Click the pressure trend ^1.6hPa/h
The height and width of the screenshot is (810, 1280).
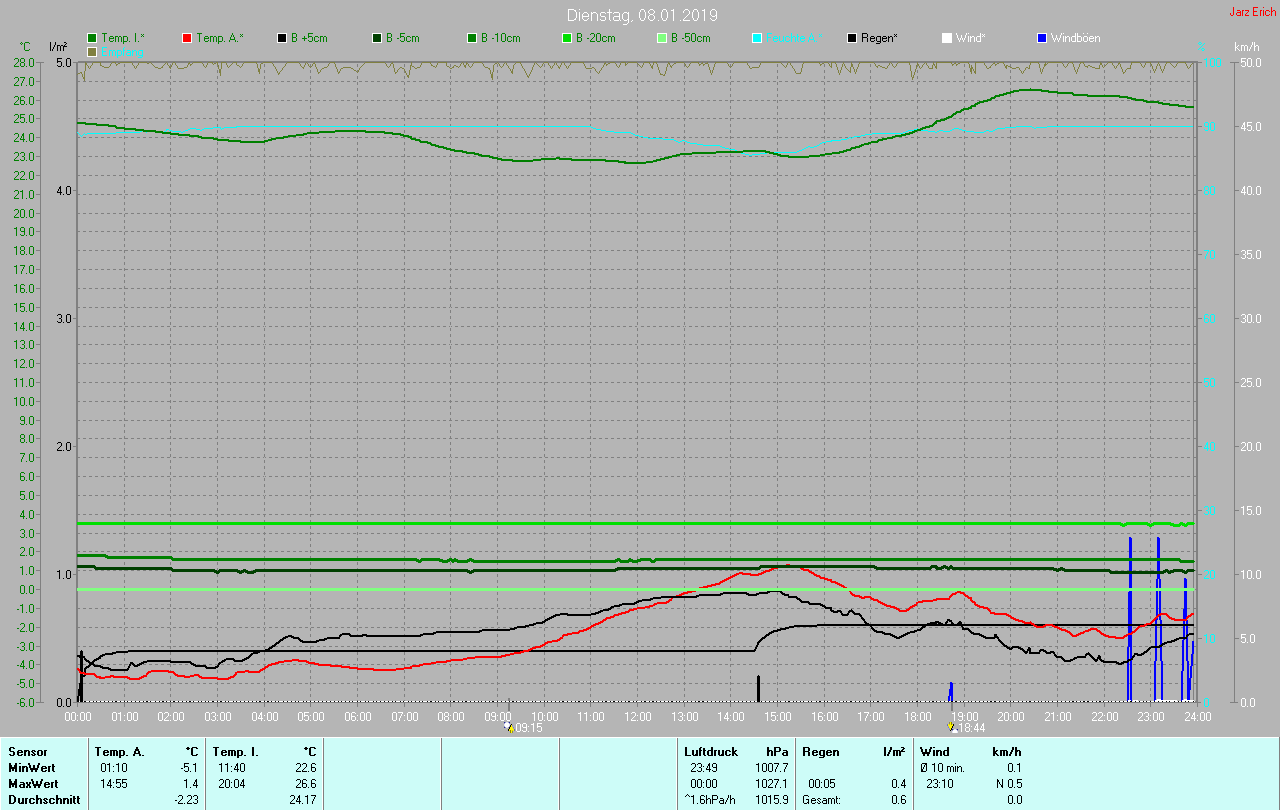tap(711, 799)
